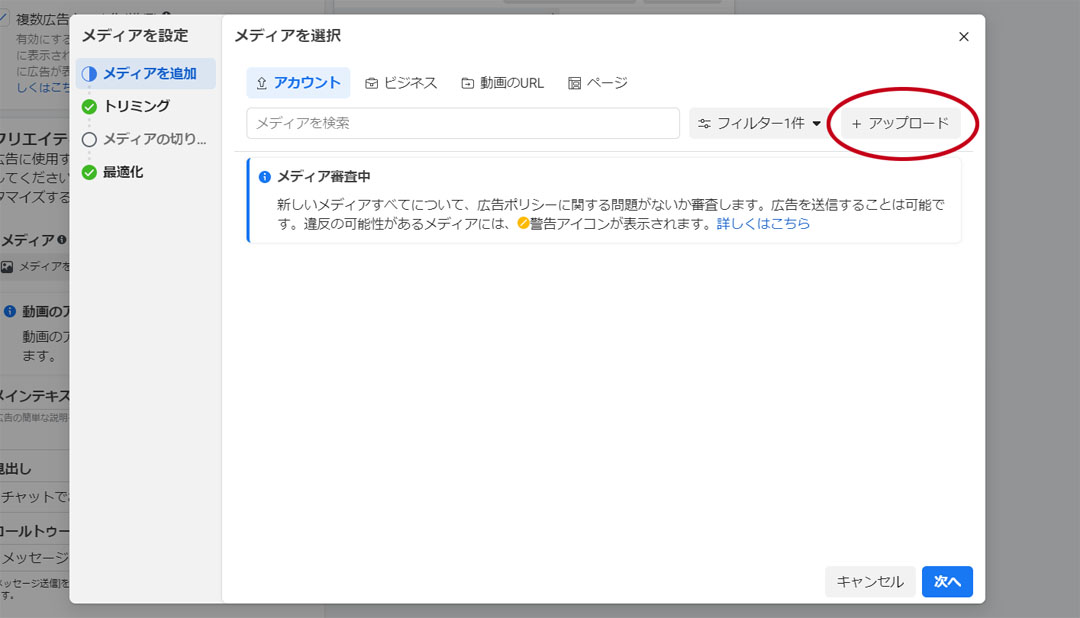1080x618 pixels.
Task: Click the 次へ button
Action: [x=946, y=581]
